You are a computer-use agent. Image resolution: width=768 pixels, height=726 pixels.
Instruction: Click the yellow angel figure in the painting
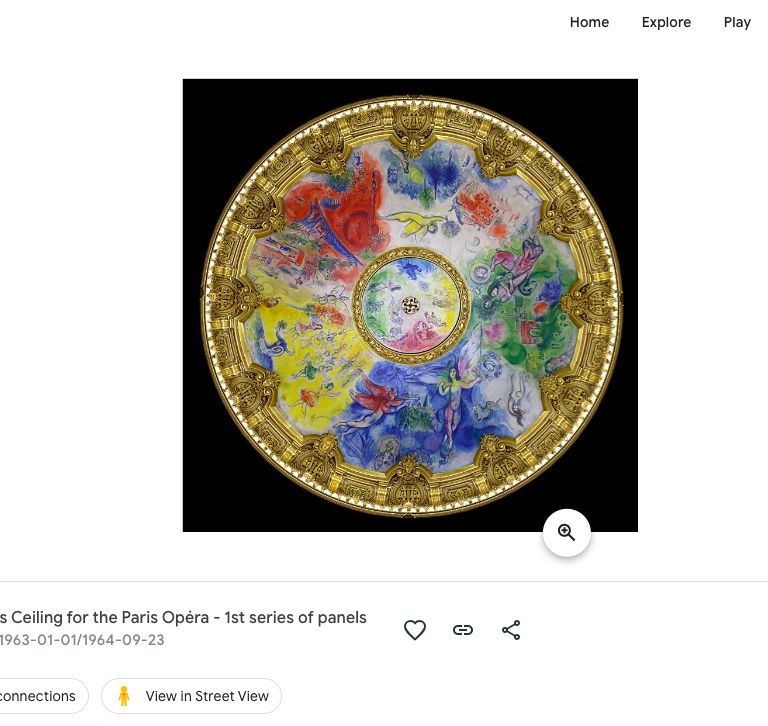(414, 223)
